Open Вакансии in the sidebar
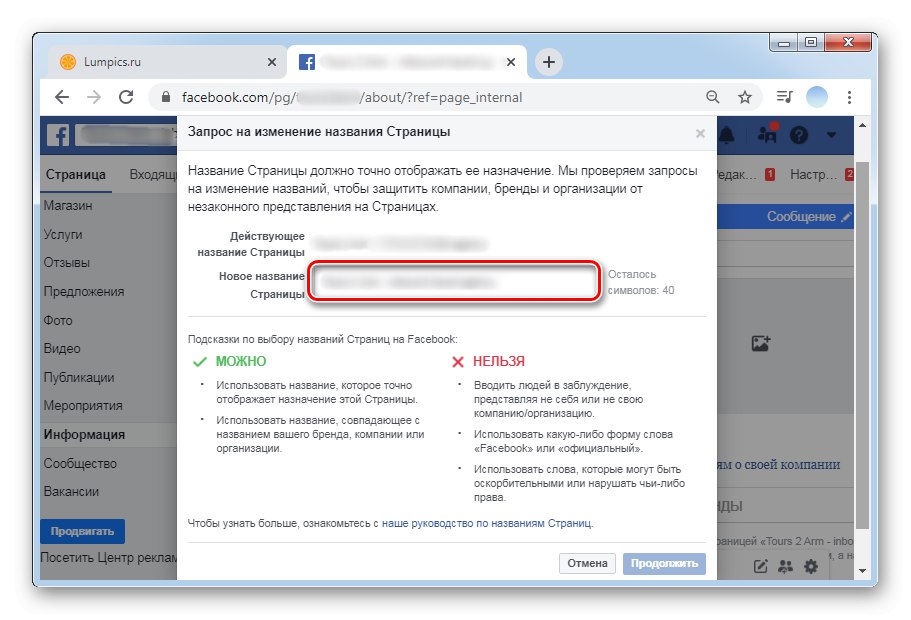 71,492
